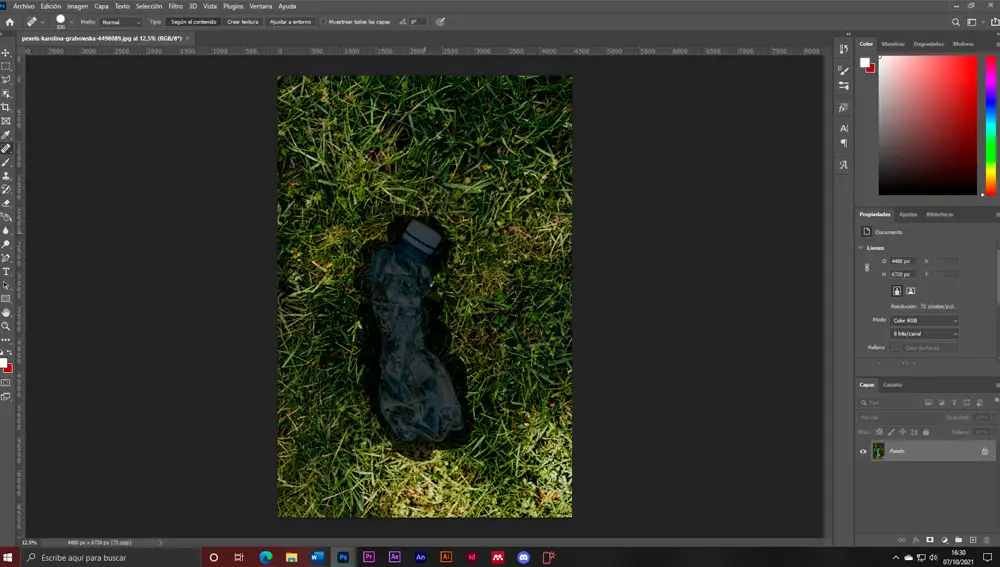Click the hue spectrum slider
Image resolution: width=1000 pixels, height=567 pixels.
[991, 125]
